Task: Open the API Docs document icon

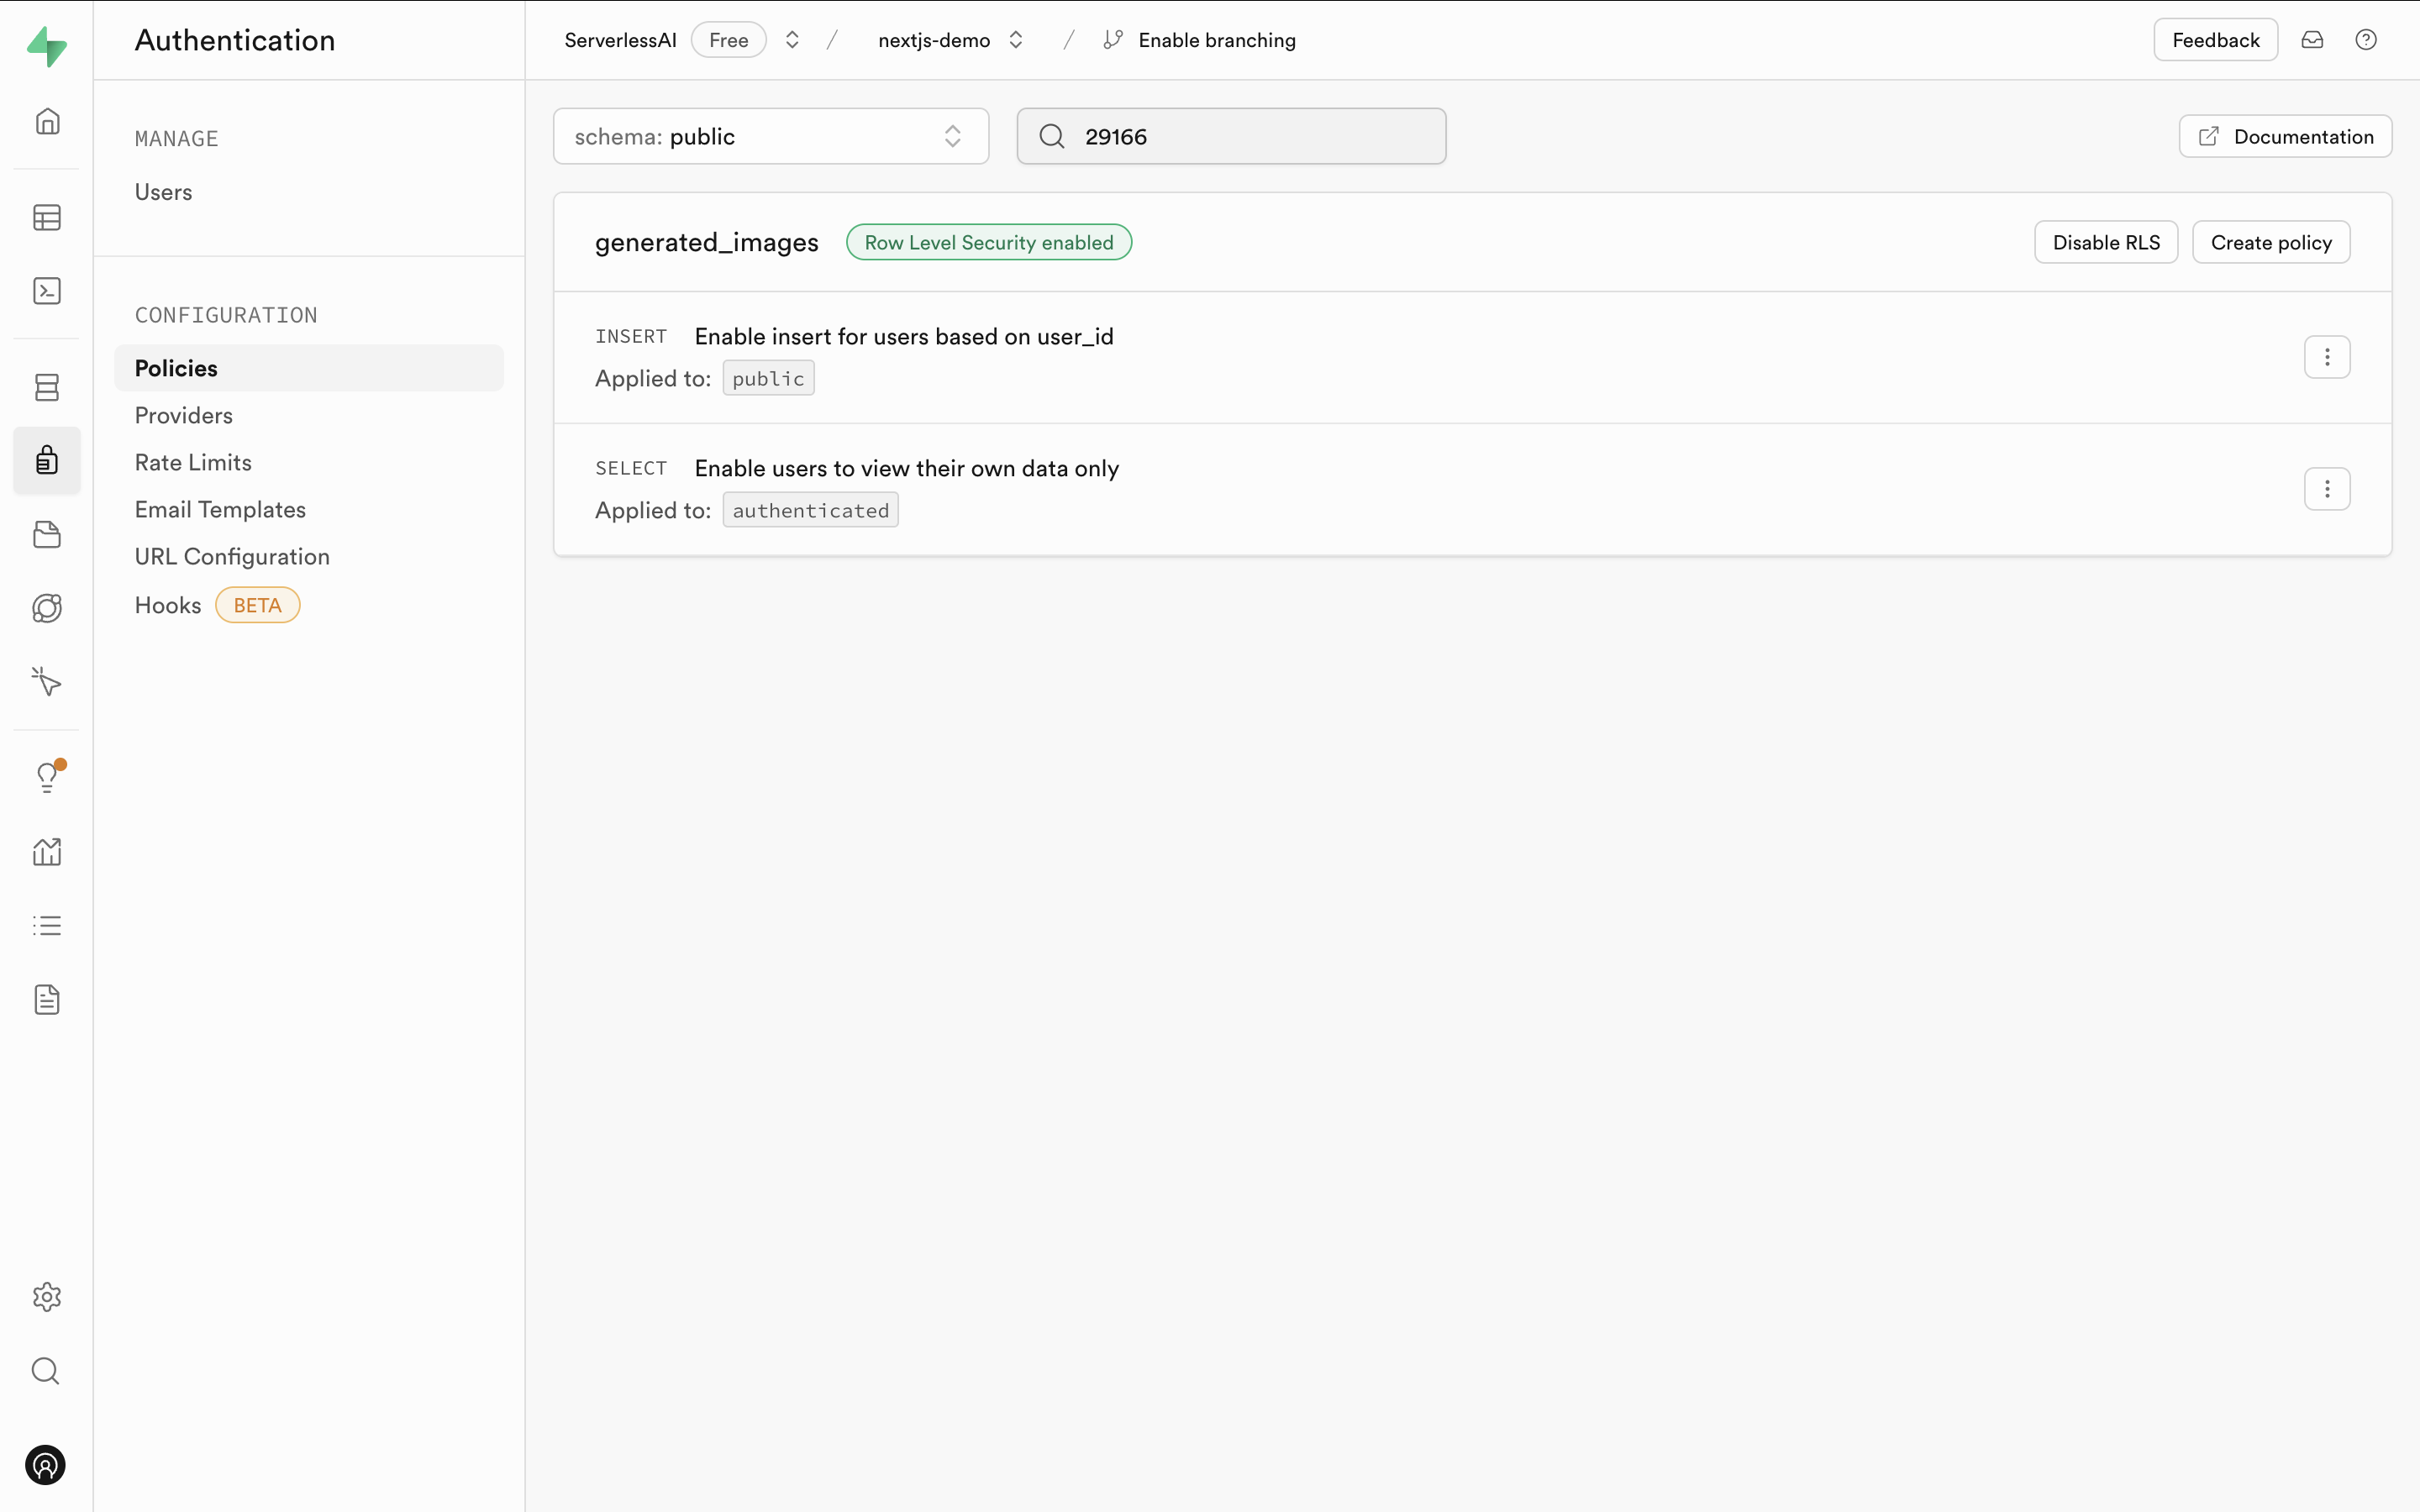Action: 47,999
